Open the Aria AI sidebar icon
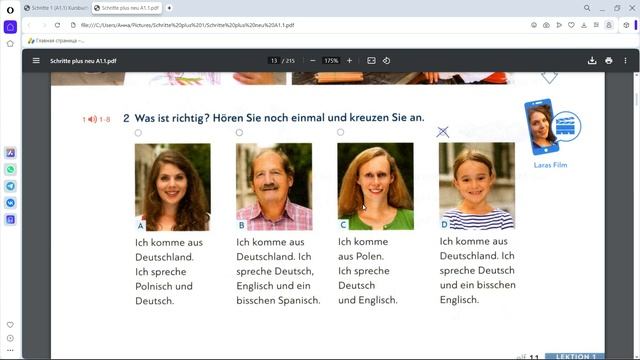 point(10,153)
